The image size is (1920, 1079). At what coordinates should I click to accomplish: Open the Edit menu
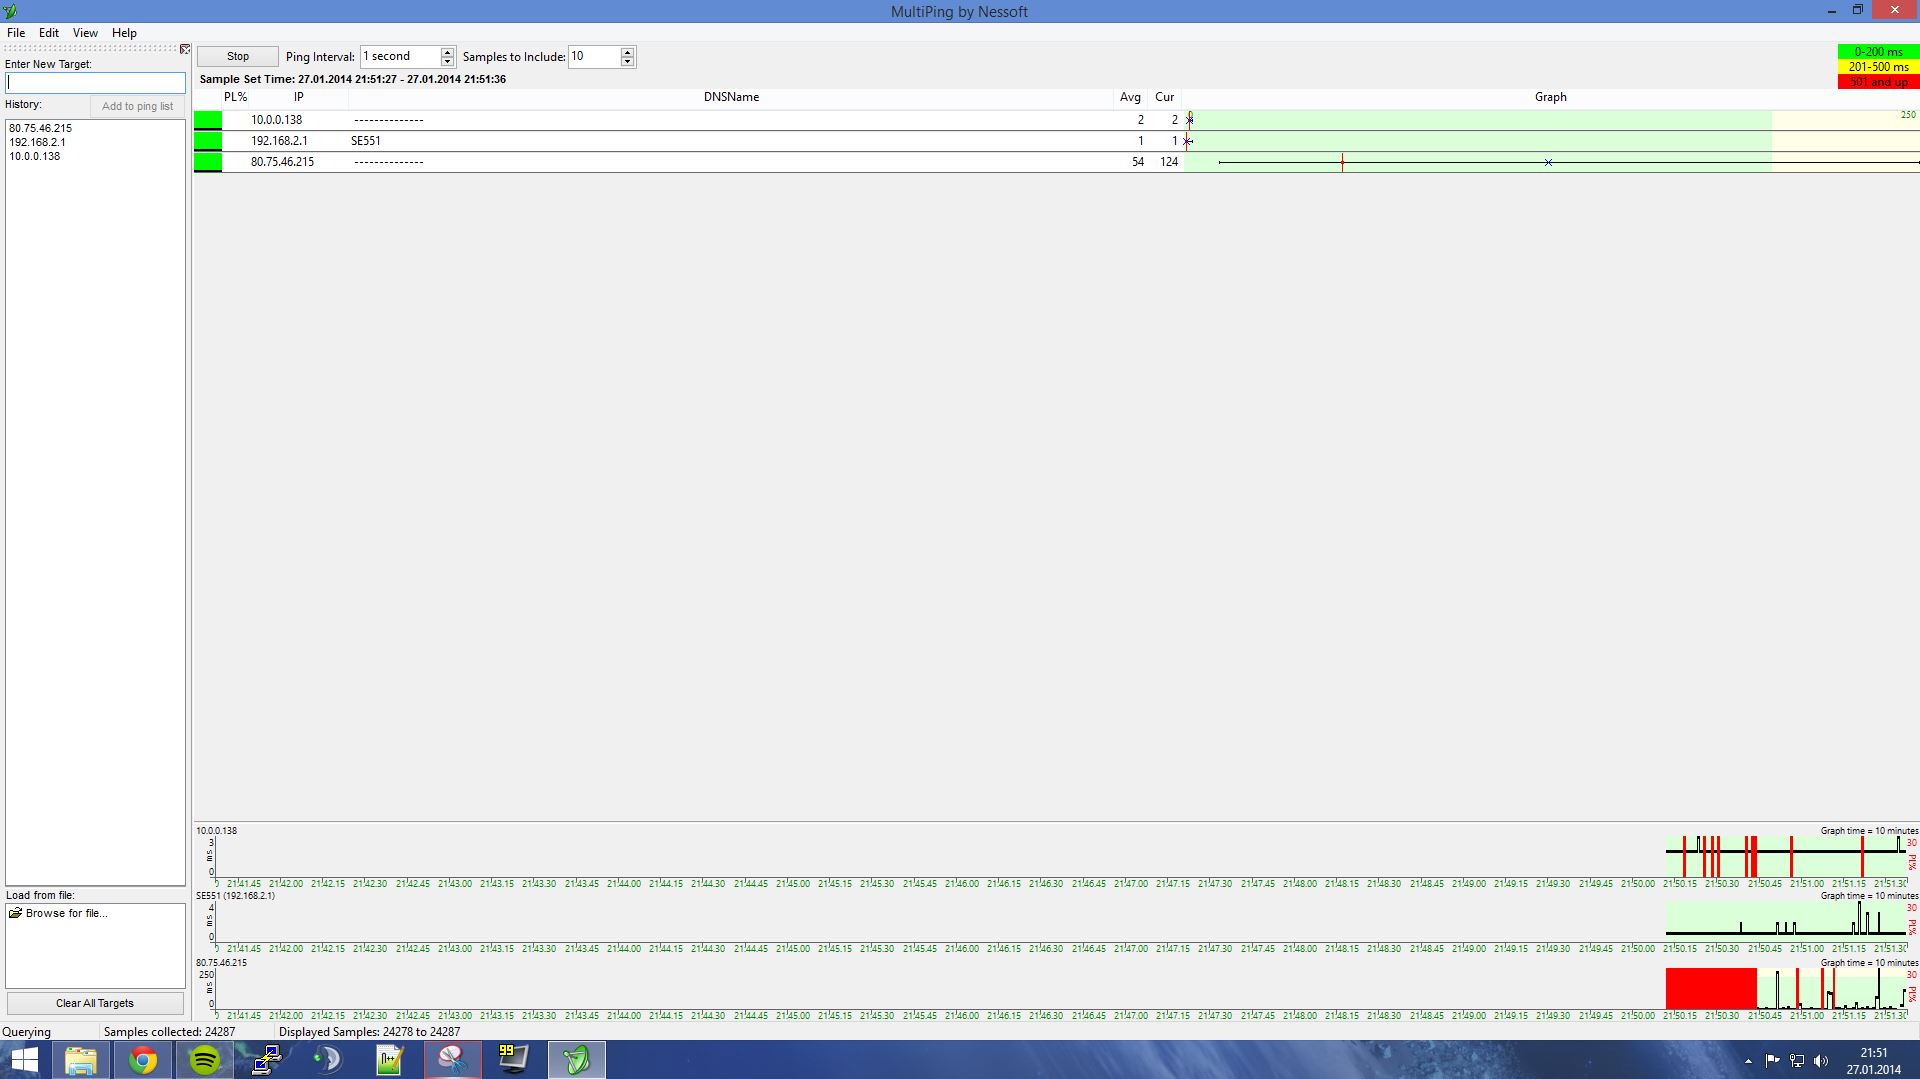pyautogui.click(x=49, y=33)
